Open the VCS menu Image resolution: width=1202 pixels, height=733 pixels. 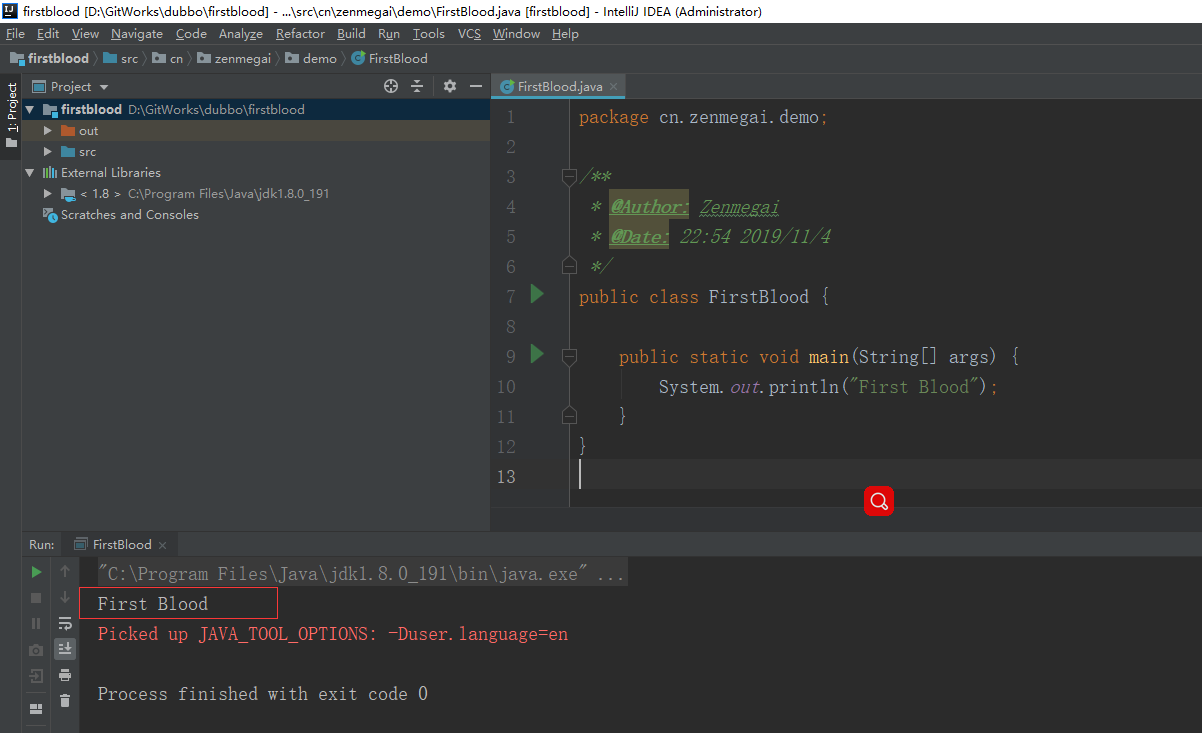click(x=469, y=33)
